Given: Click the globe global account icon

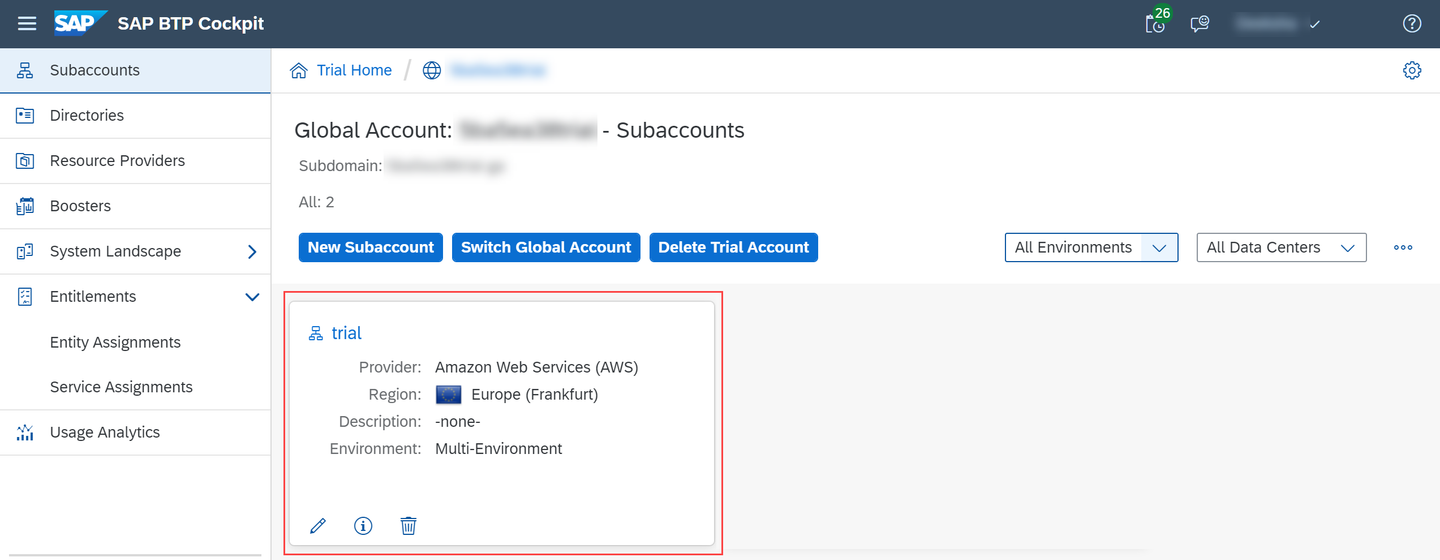Looking at the screenshot, I should (x=431, y=70).
